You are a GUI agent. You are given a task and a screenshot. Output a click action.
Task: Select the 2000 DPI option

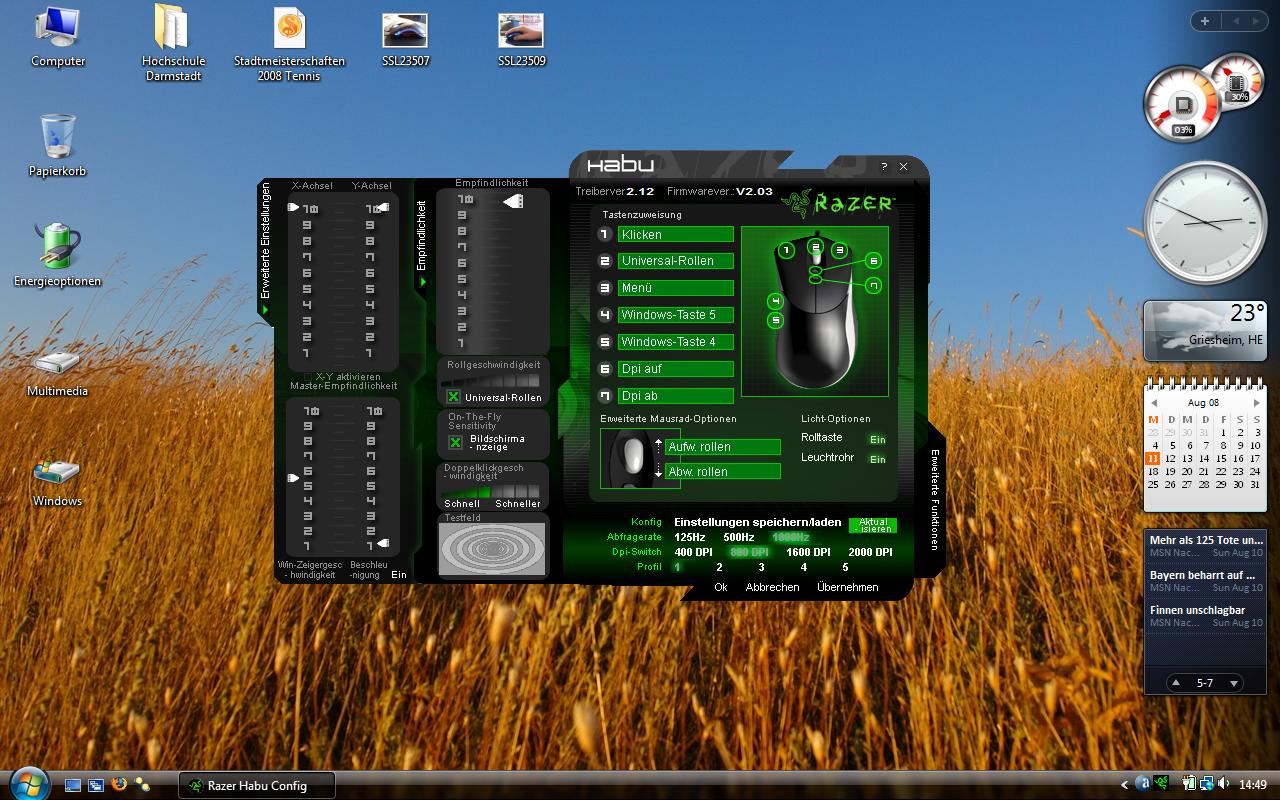tap(870, 552)
